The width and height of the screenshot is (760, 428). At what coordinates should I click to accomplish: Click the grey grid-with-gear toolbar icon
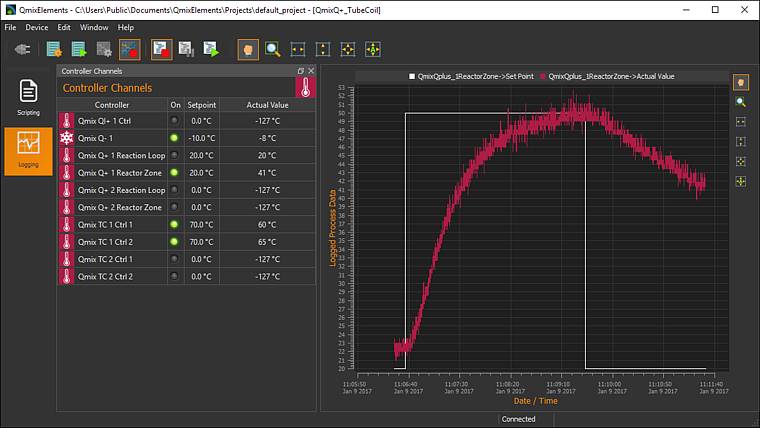coord(104,49)
